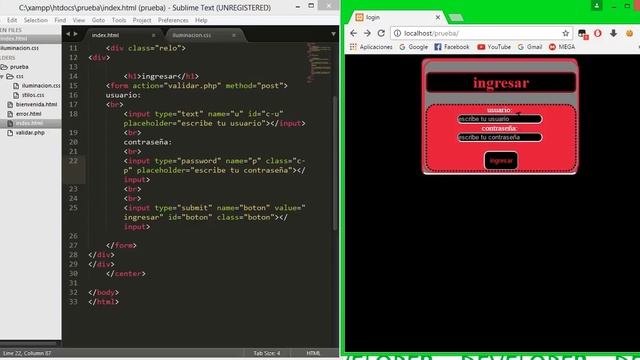Screen dimensions: 640x360
Task: Open the MEGA bookmark
Action: [x=562, y=47]
